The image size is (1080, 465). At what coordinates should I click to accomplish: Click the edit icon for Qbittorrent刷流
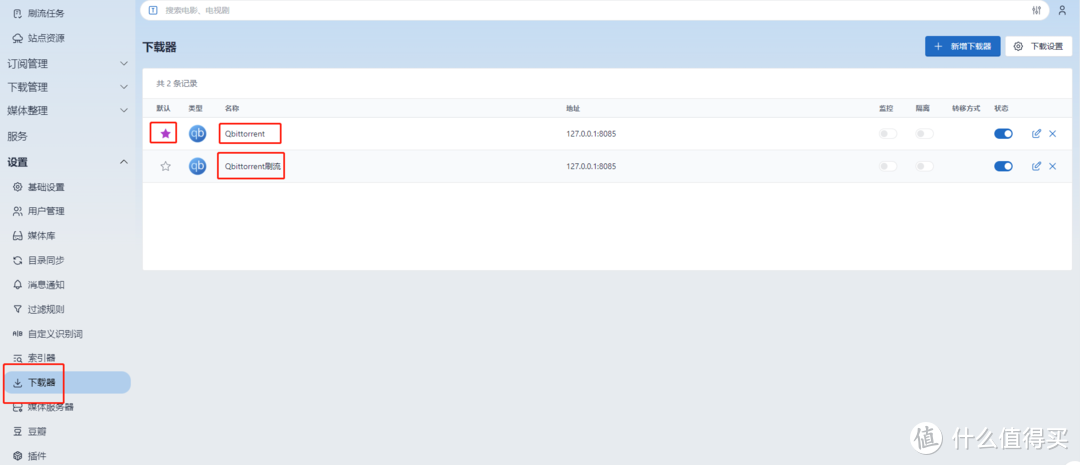(x=1036, y=166)
